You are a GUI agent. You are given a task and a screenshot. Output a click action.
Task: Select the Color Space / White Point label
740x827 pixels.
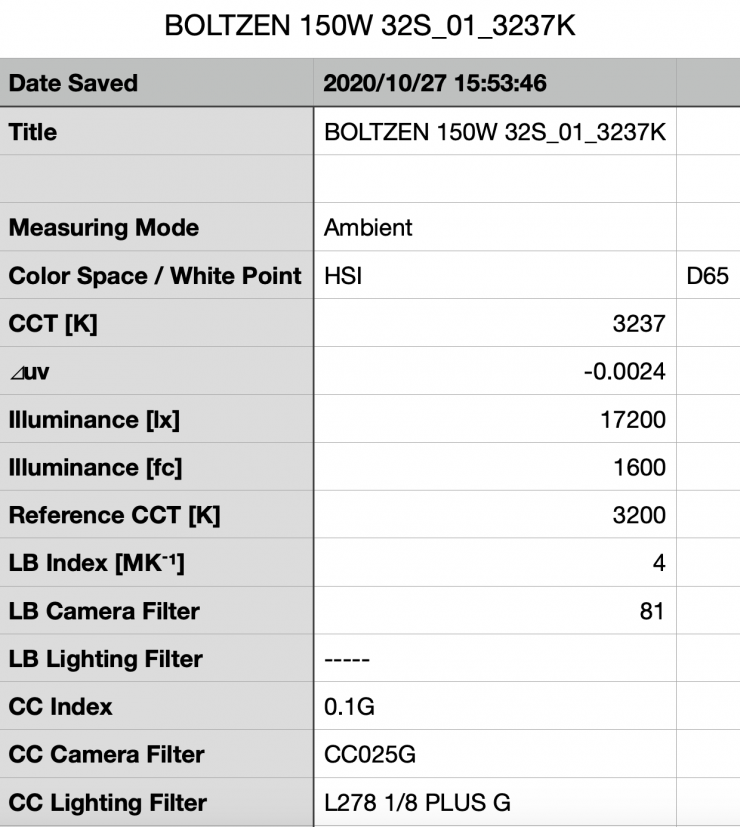pyautogui.click(x=155, y=275)
